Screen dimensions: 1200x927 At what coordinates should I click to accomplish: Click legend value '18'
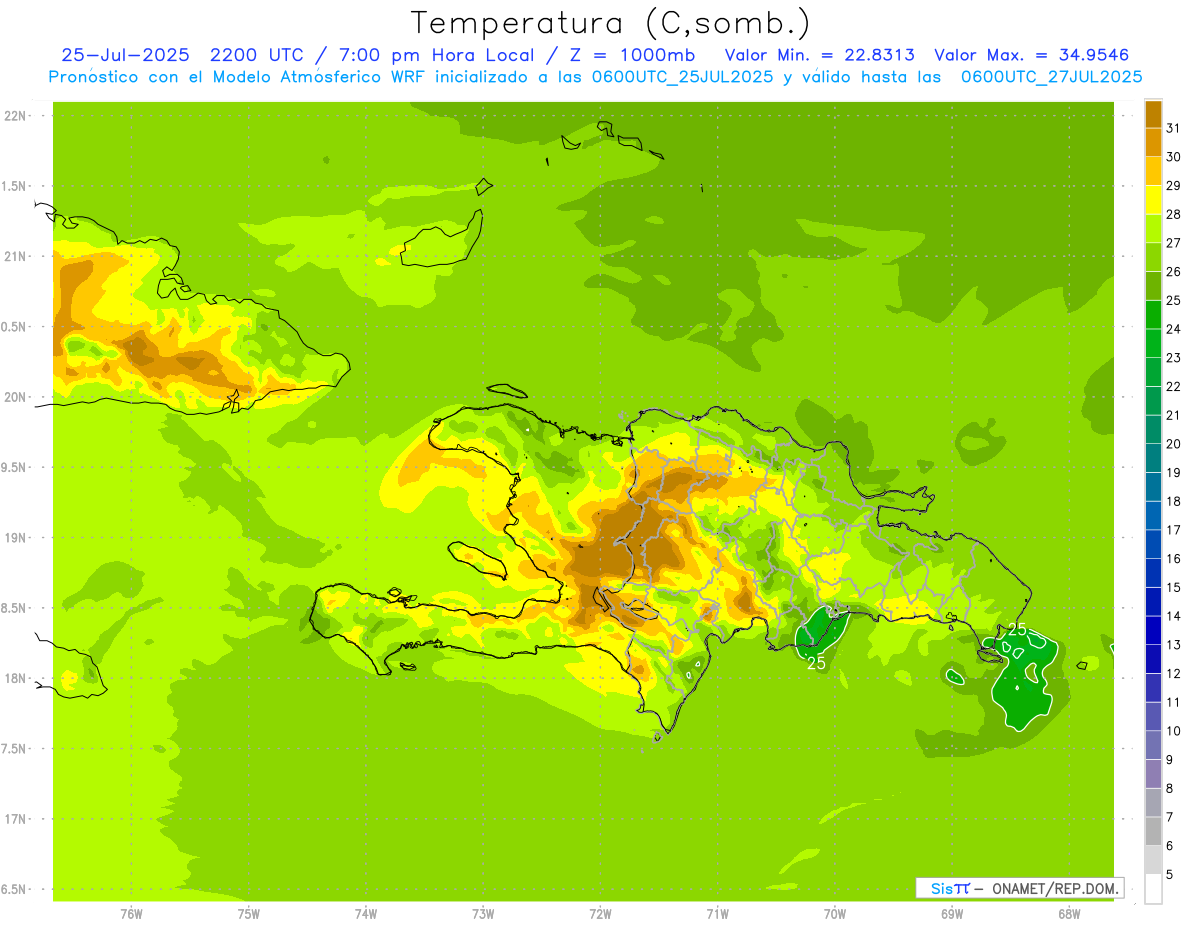click(x=1174, y=501)
